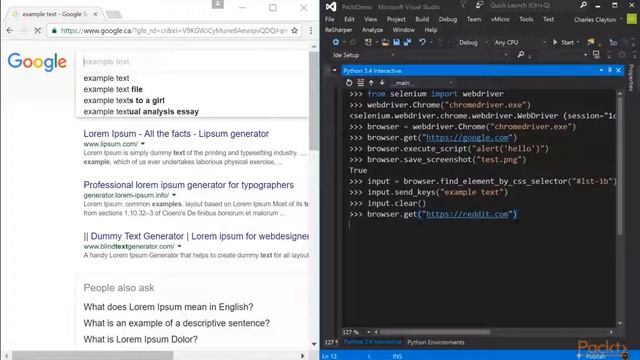This screenshot has width=640, height=360.
Task: Expand the www.blindtextgenerator.com result dropdown arrow
Action: pos(179,246)
